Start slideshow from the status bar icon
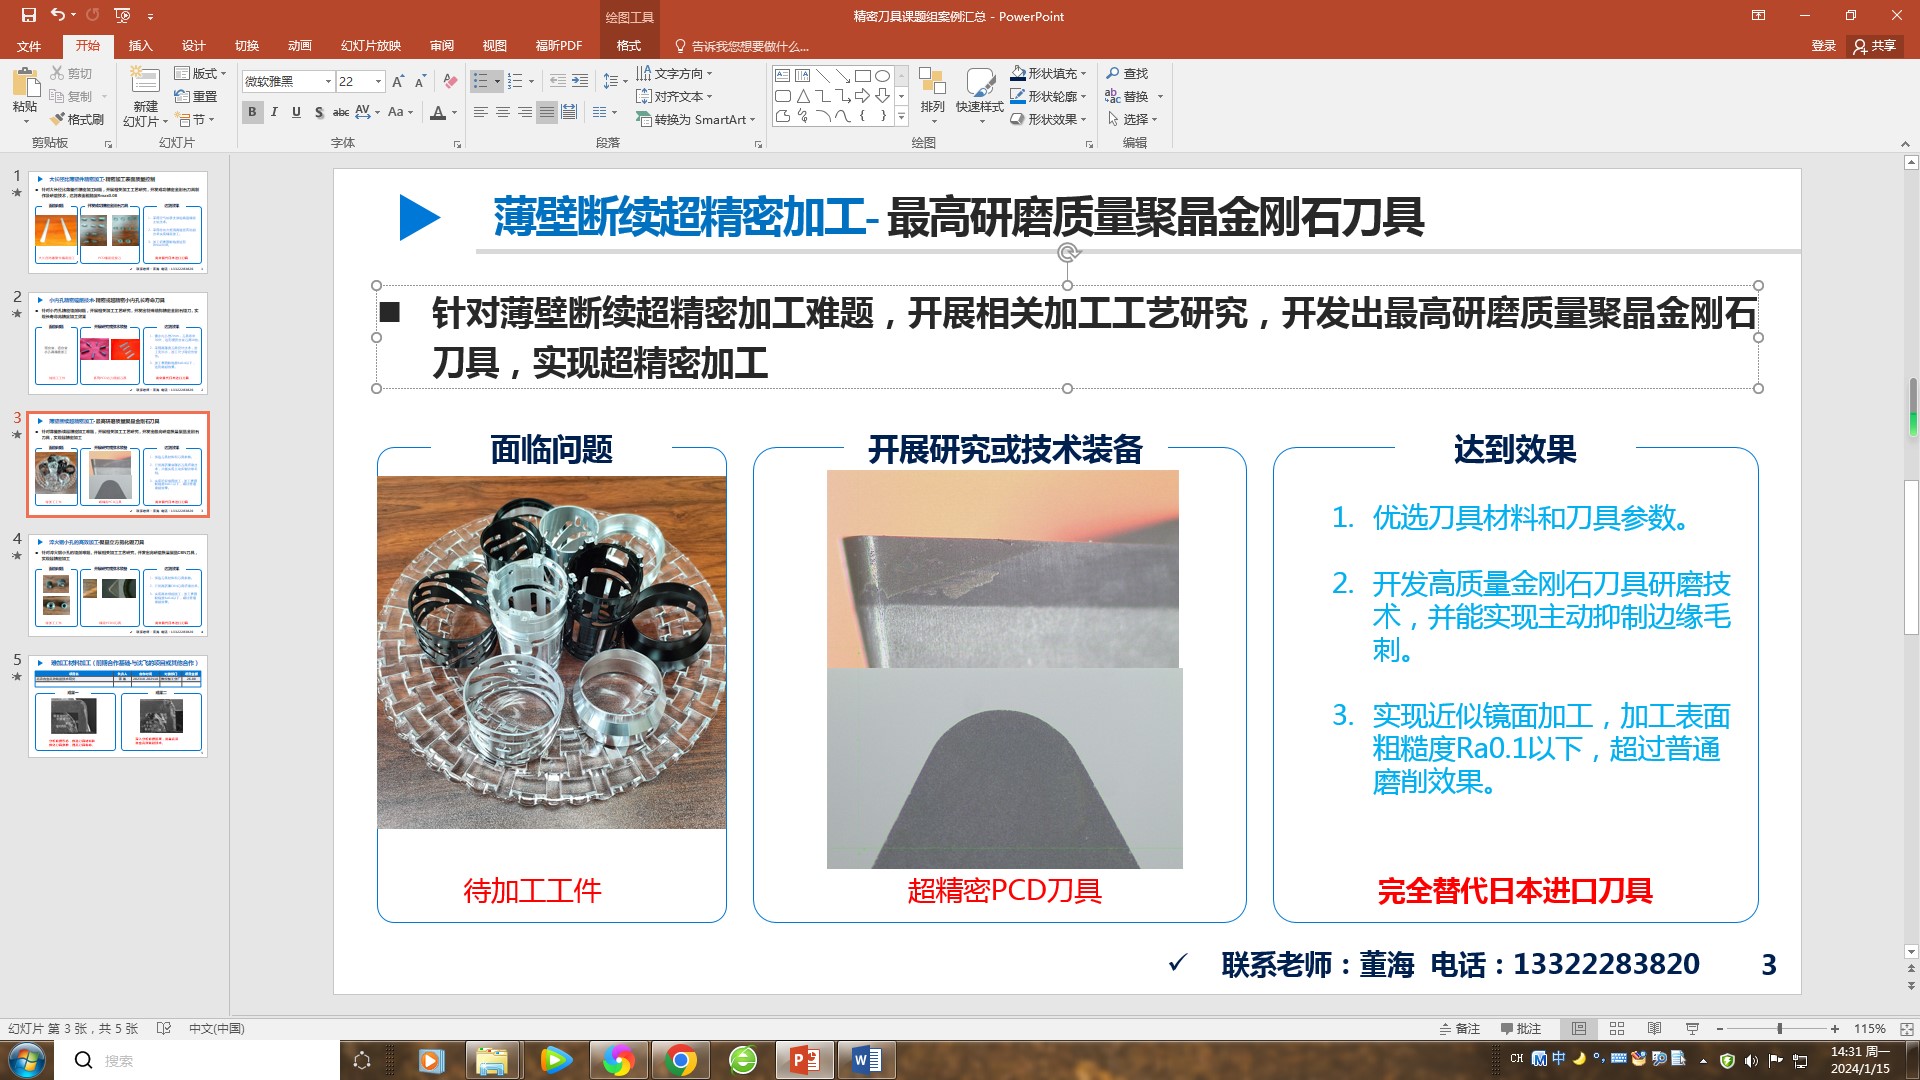This screenshot has width=1920, height=1080. tap(1692, 1028)
